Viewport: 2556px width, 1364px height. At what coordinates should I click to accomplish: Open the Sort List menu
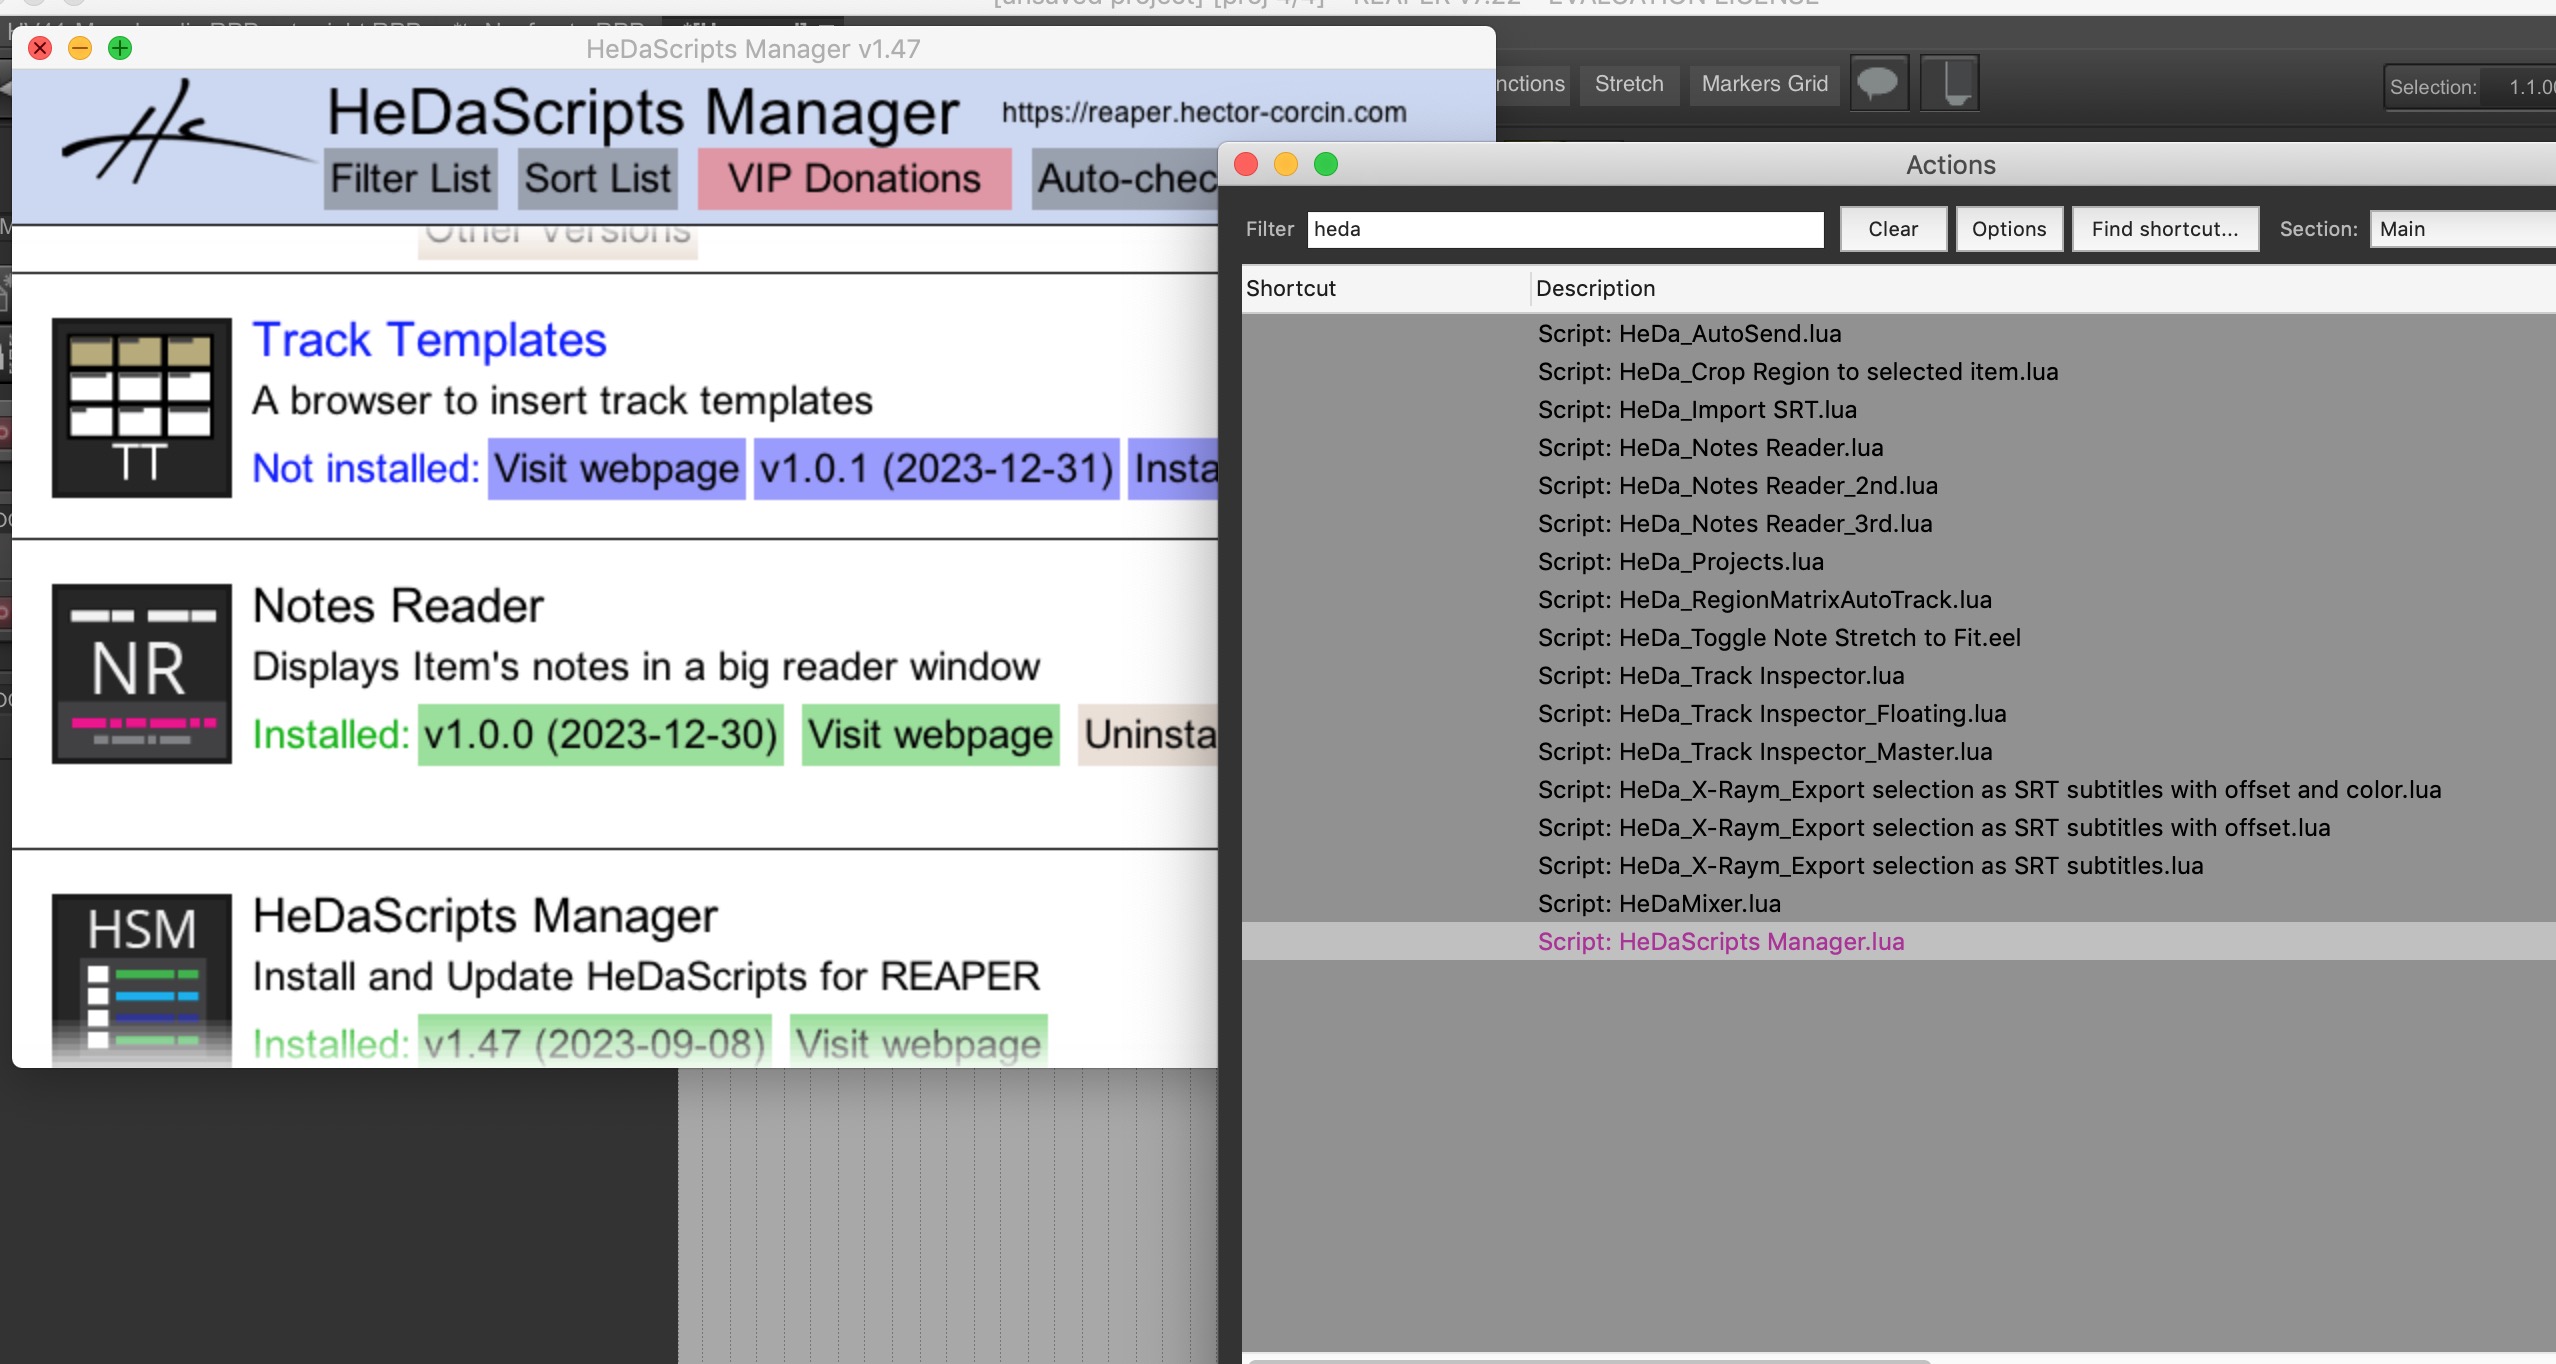pyautogui.click(x=597, y=179)
